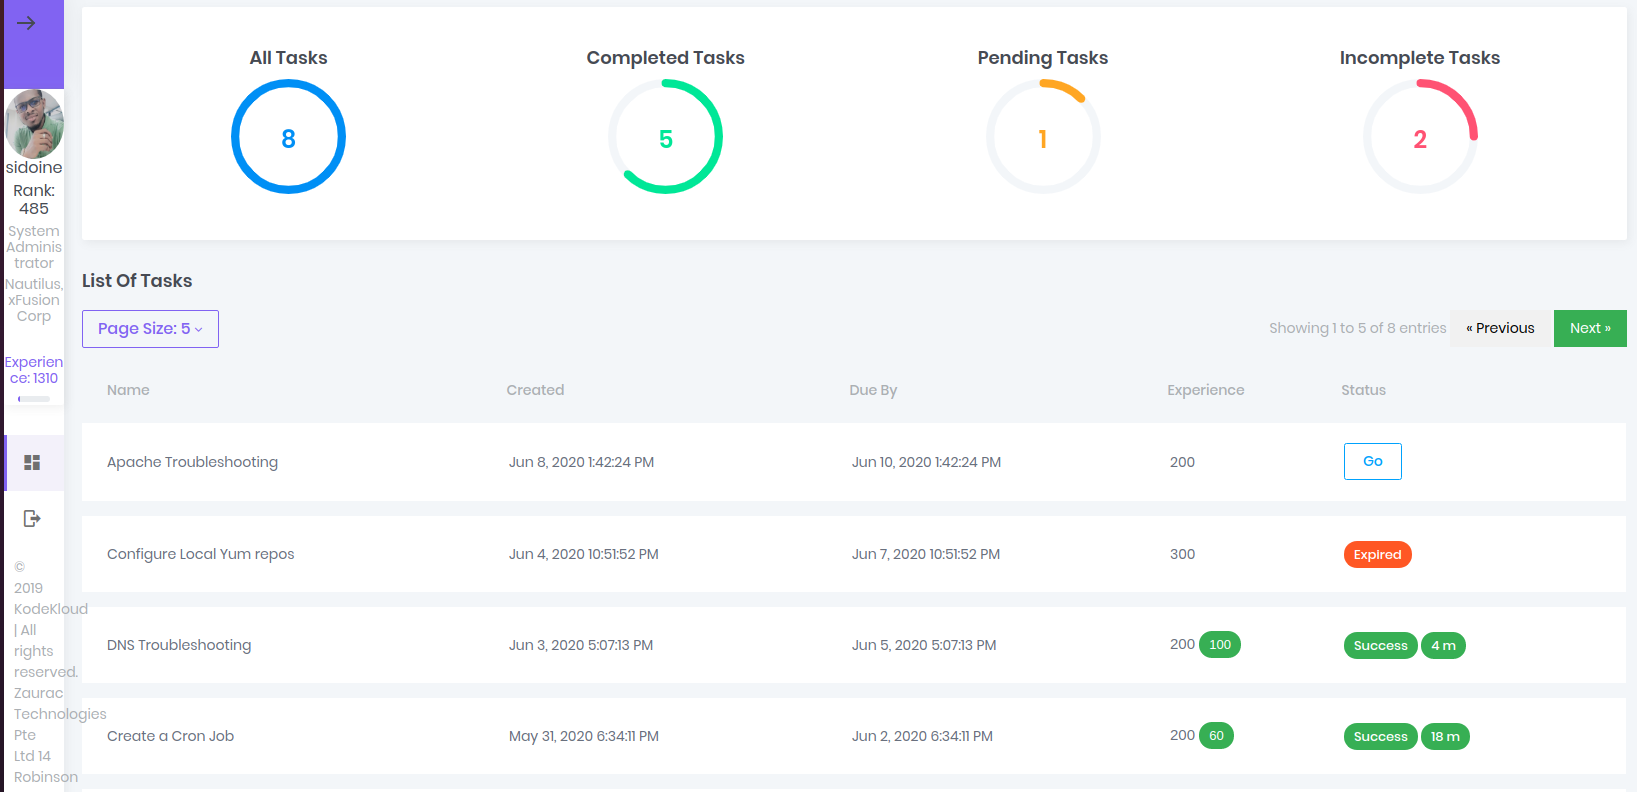Click the Previous page button

coord(1500,328)
